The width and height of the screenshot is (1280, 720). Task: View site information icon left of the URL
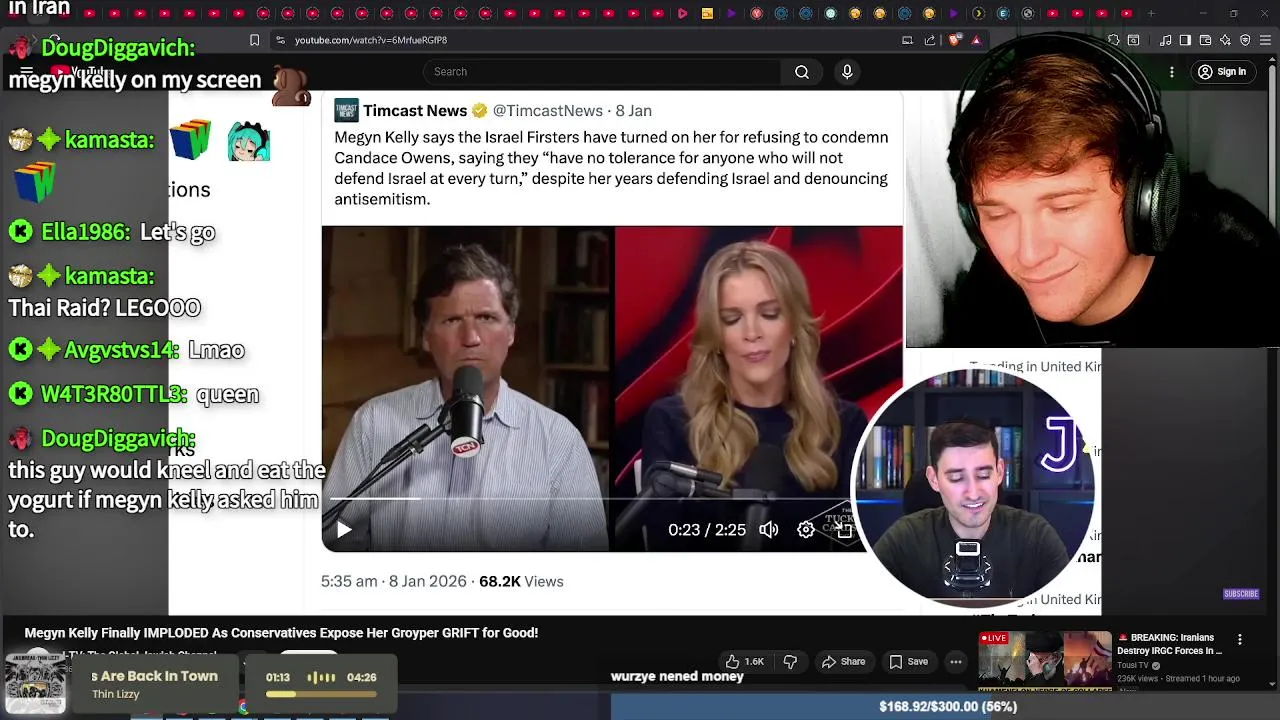tap(281, 40)
